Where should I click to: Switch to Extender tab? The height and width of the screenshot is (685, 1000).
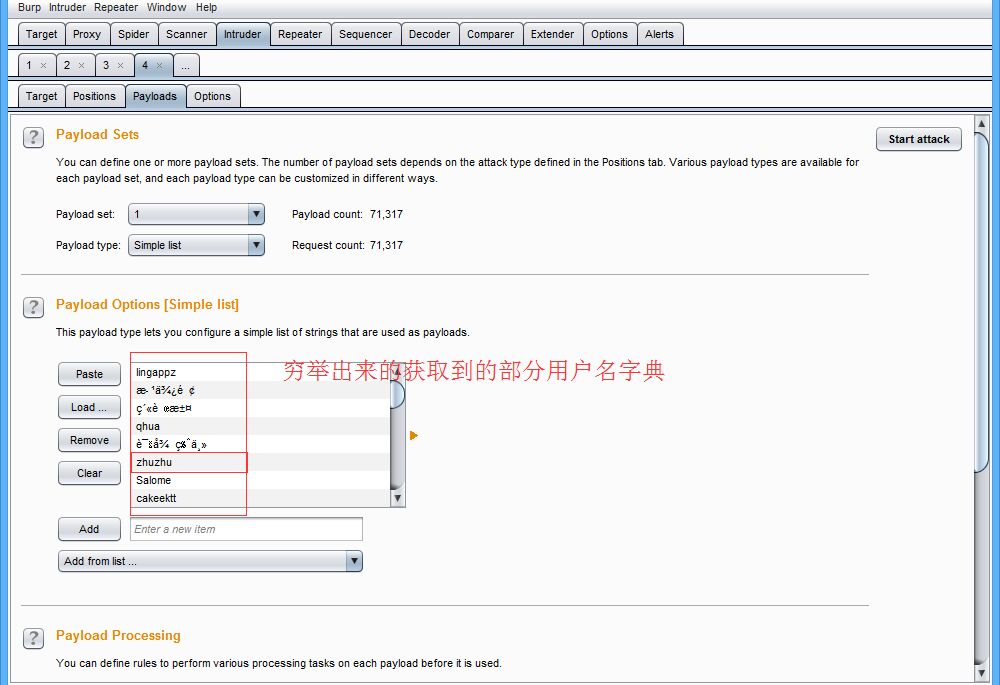click(x=552, y=34)
